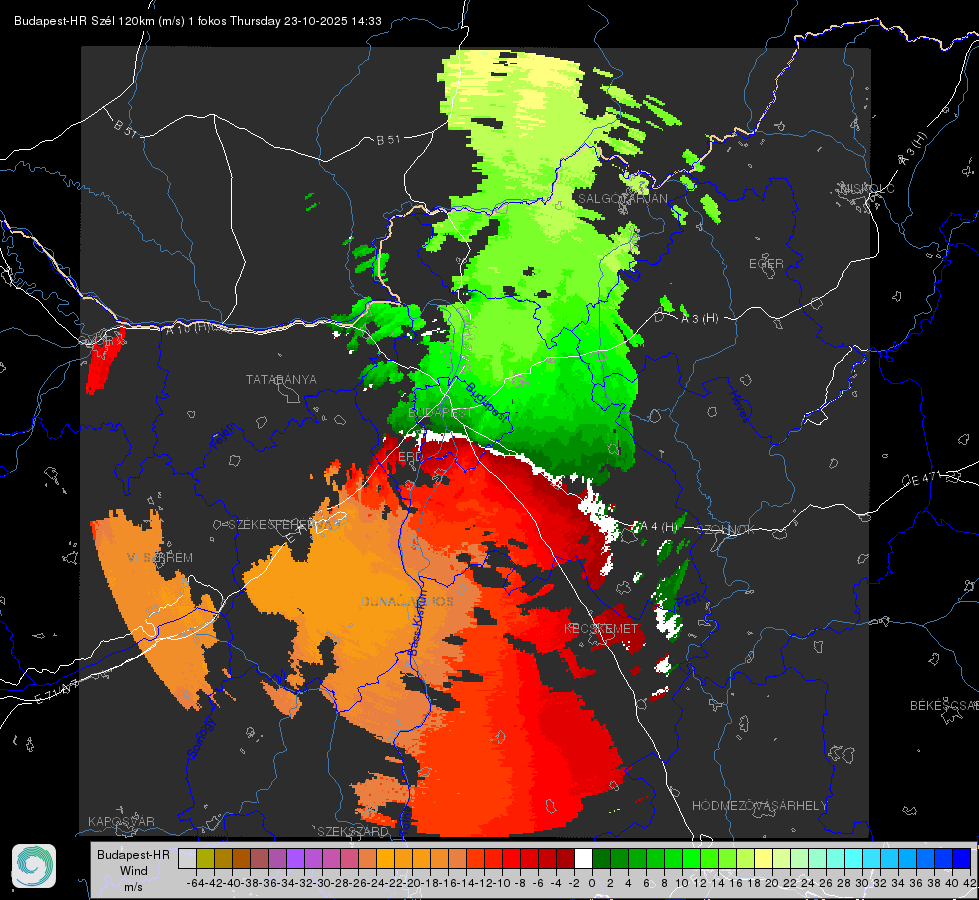Screen dimensions: 979x900
Task: Click the blue 'Somogy' county label
Action: [202, 738]
